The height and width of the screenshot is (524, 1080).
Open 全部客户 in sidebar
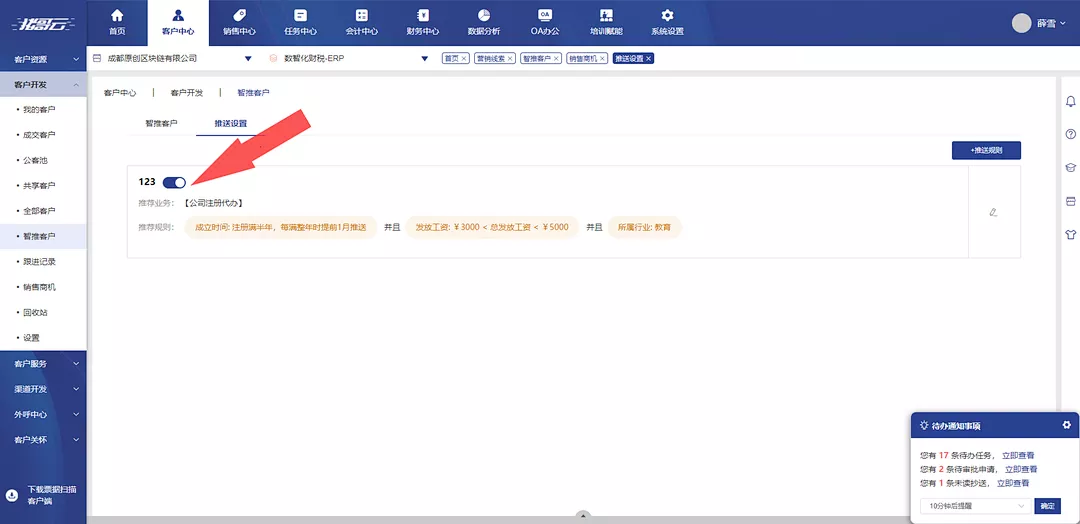pos(39,211)
